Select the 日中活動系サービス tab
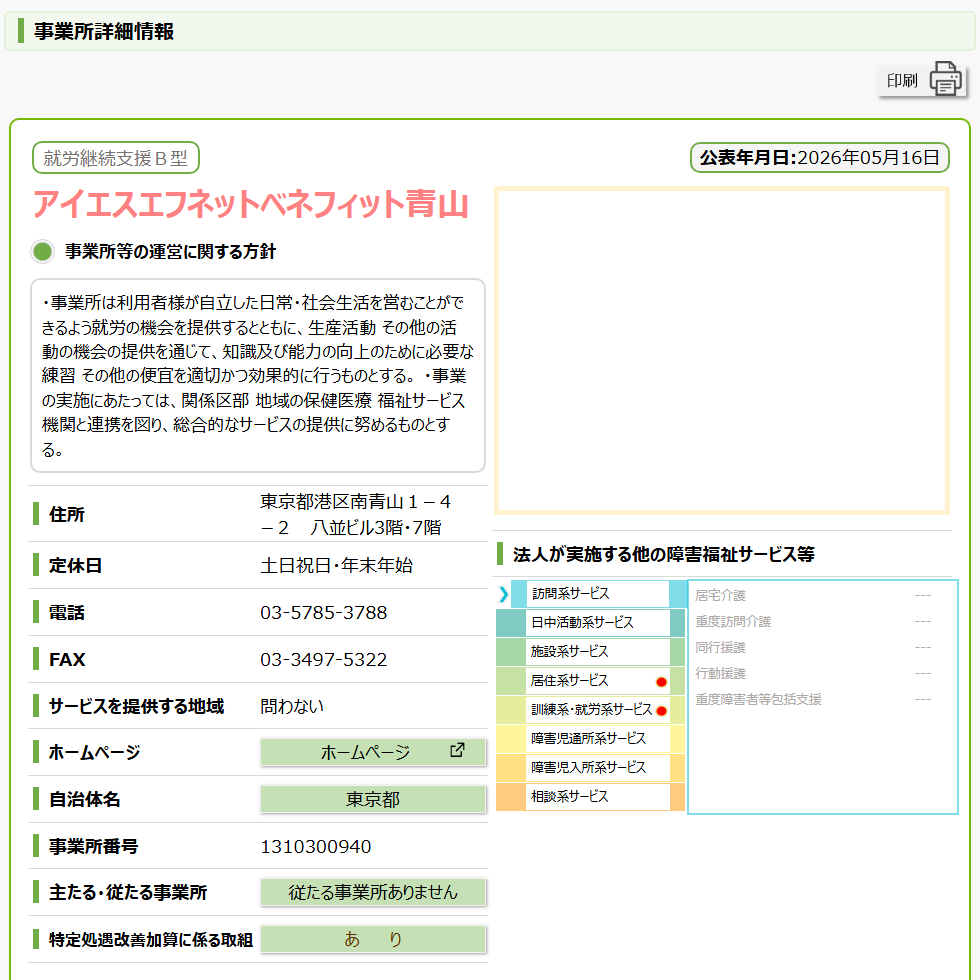This screenshot has height=980, width=980. coord(590,622)
